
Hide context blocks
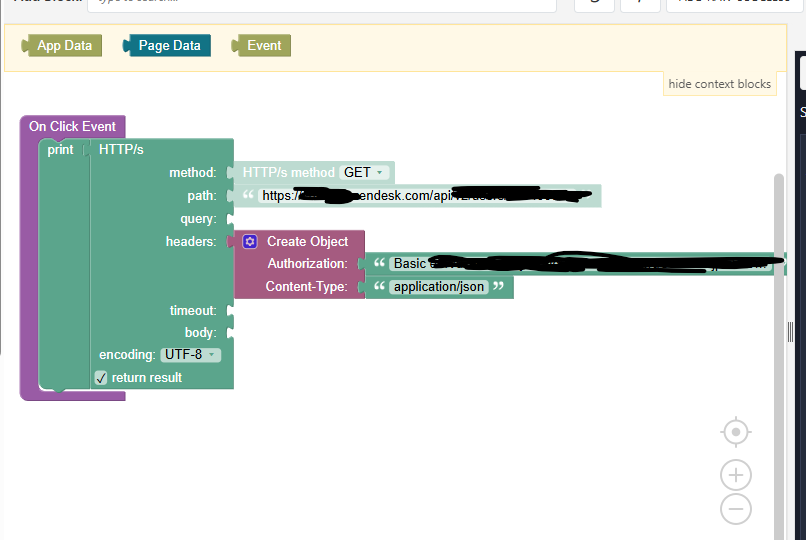(719, 84)
